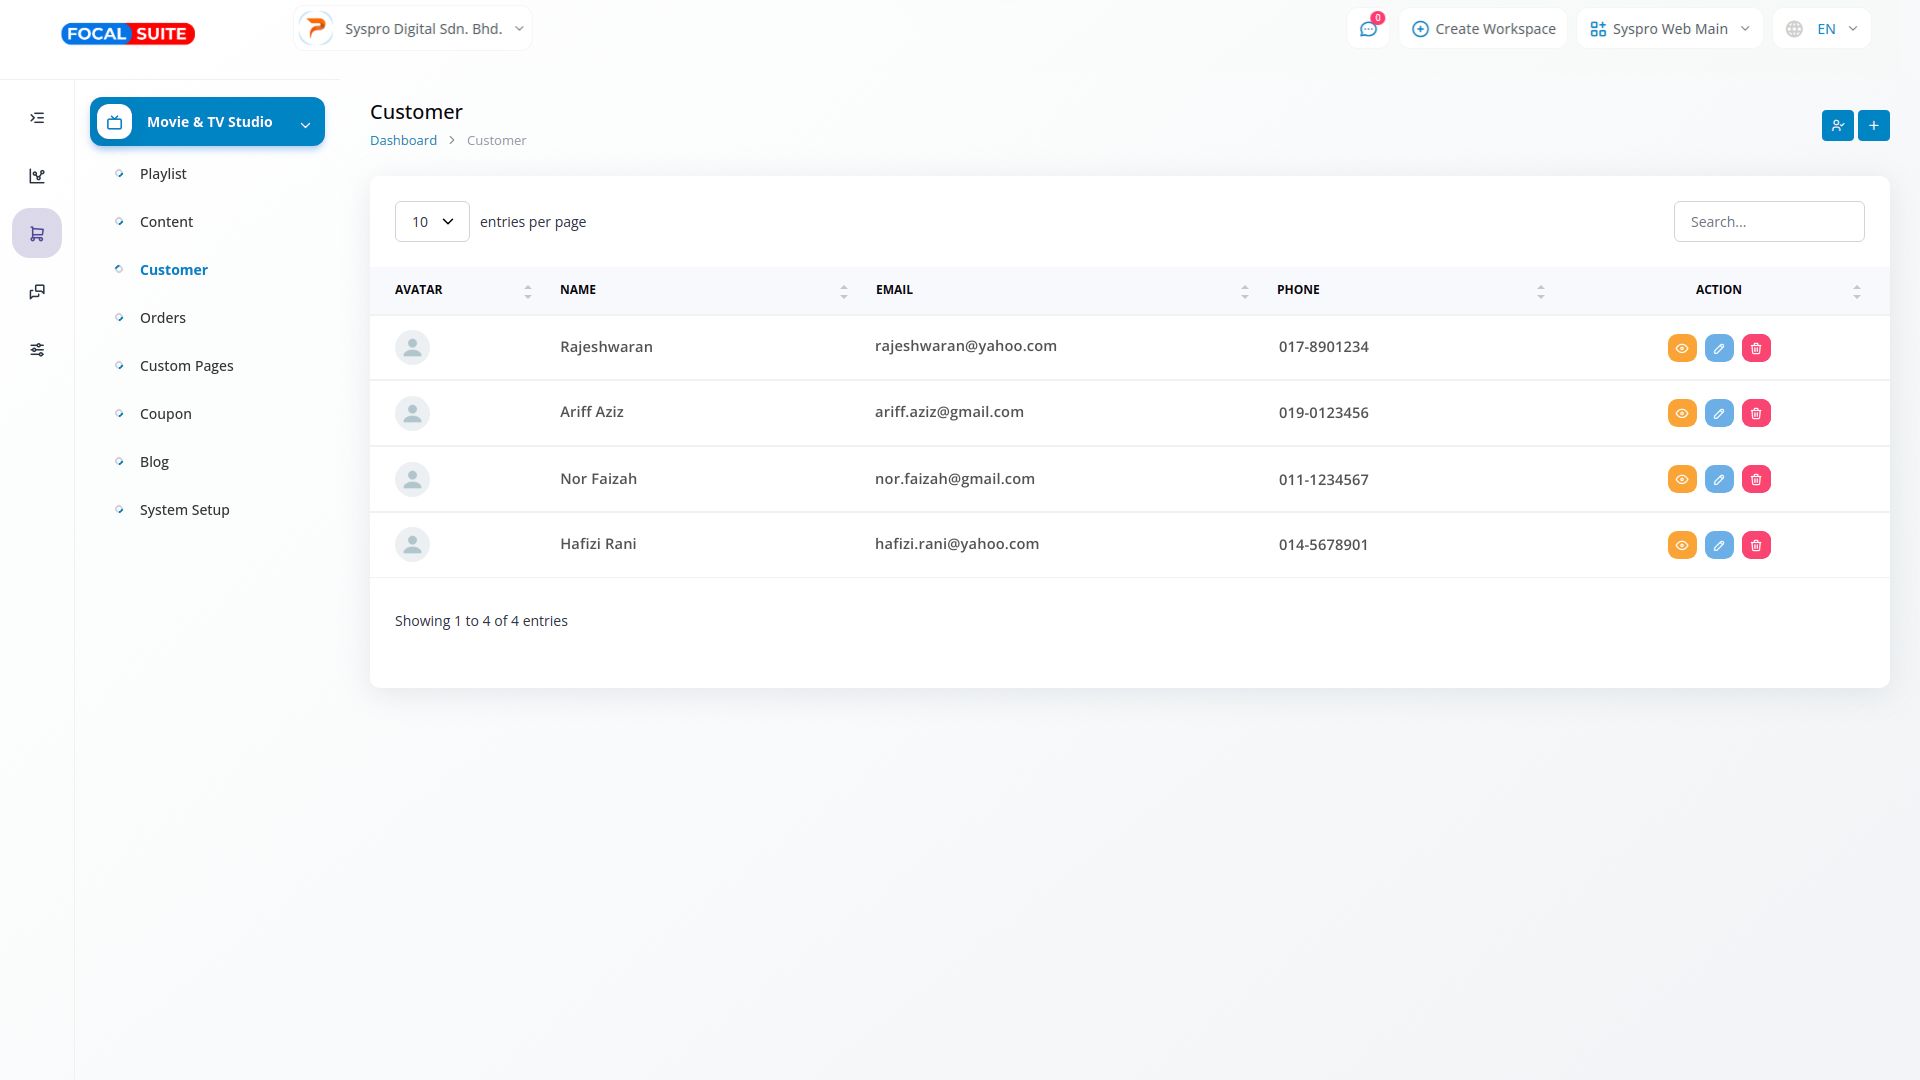This screenshot has height=1080, width=1920.
Task: Open Orders in the sidebar menu
Action: pos(163,318)
